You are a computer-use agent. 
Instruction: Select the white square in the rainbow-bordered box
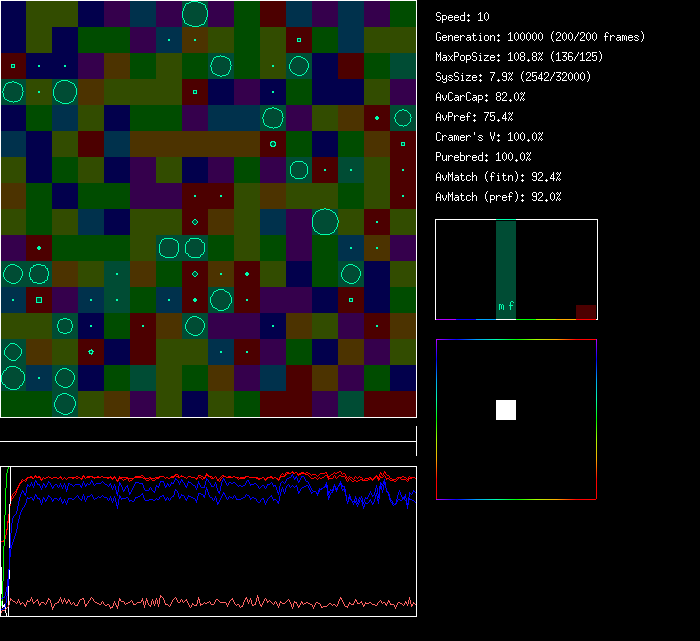click(x=506, y=409)
